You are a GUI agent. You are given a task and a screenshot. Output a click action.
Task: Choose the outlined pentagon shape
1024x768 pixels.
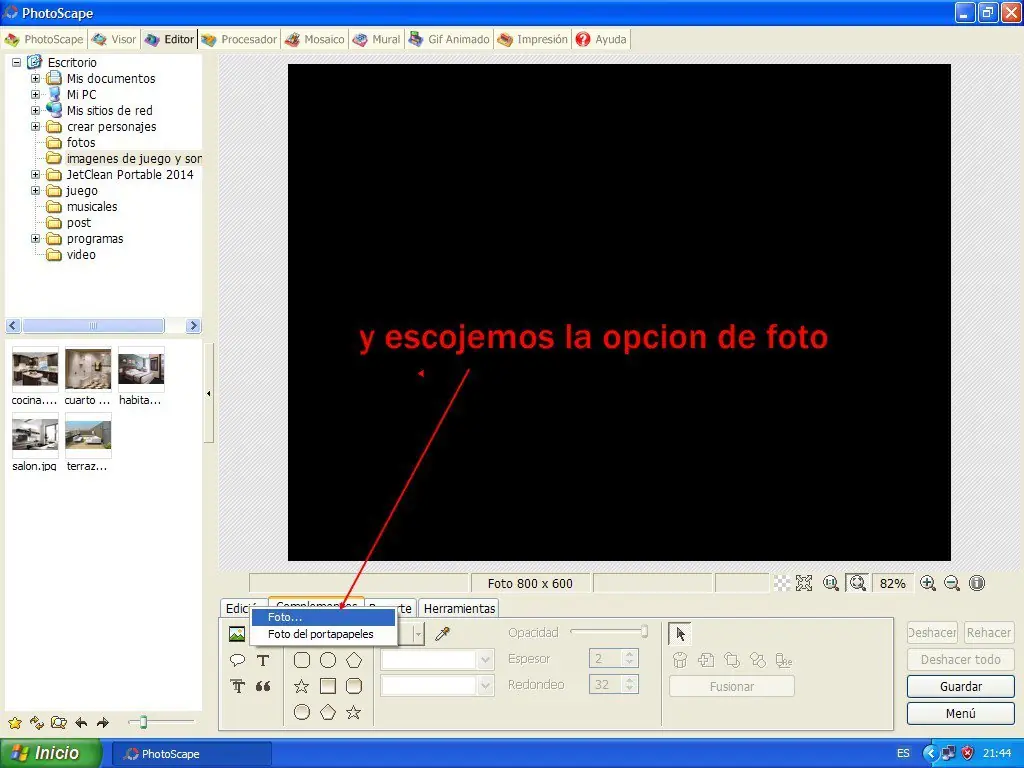[354, 660]
